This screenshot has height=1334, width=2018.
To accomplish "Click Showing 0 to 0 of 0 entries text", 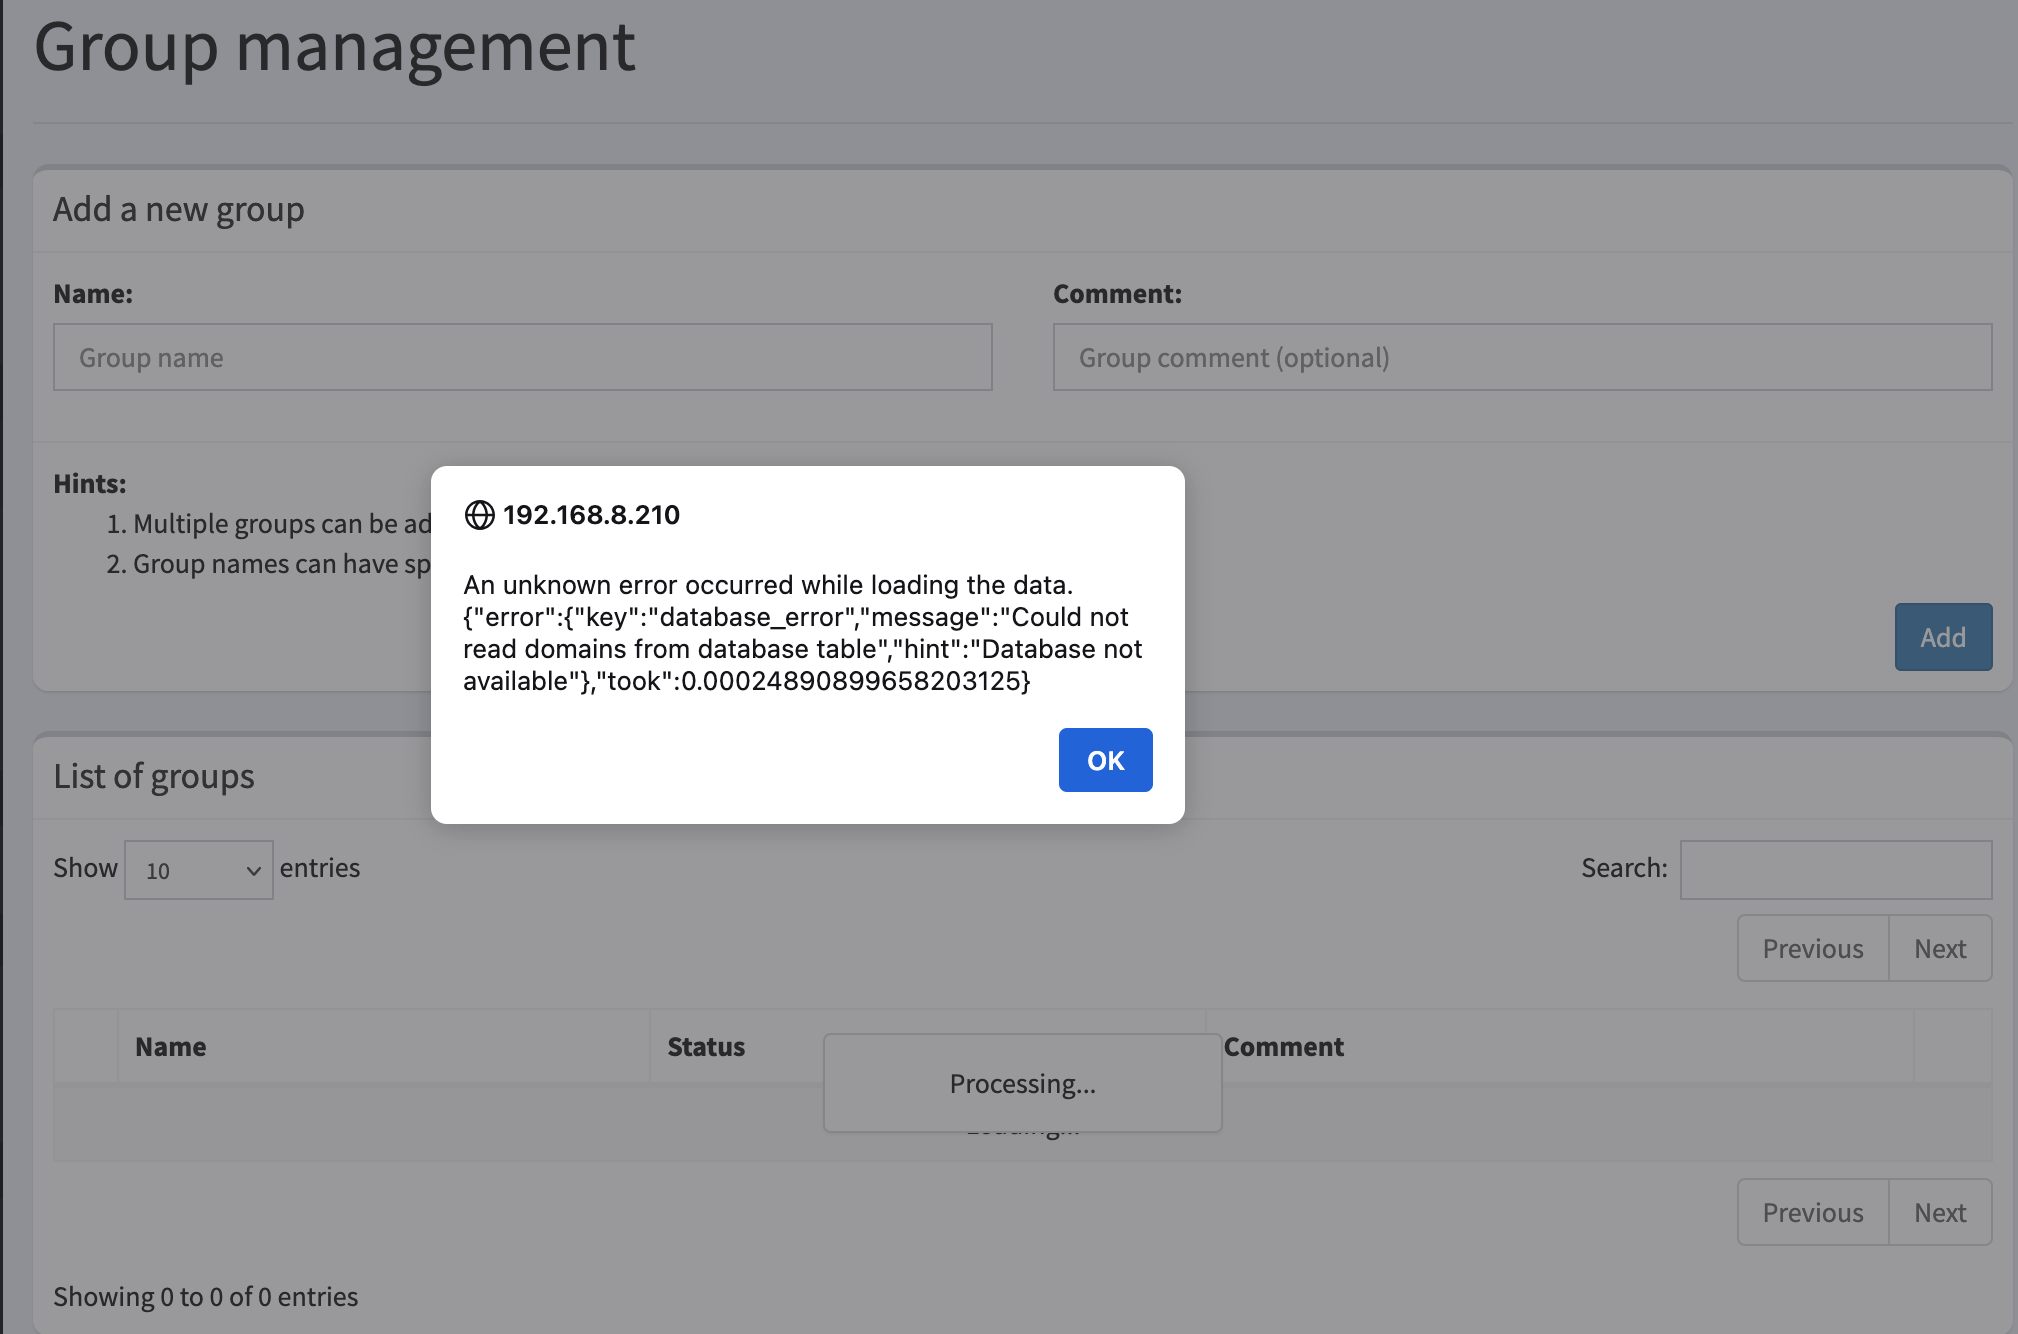I will 205,1296.
